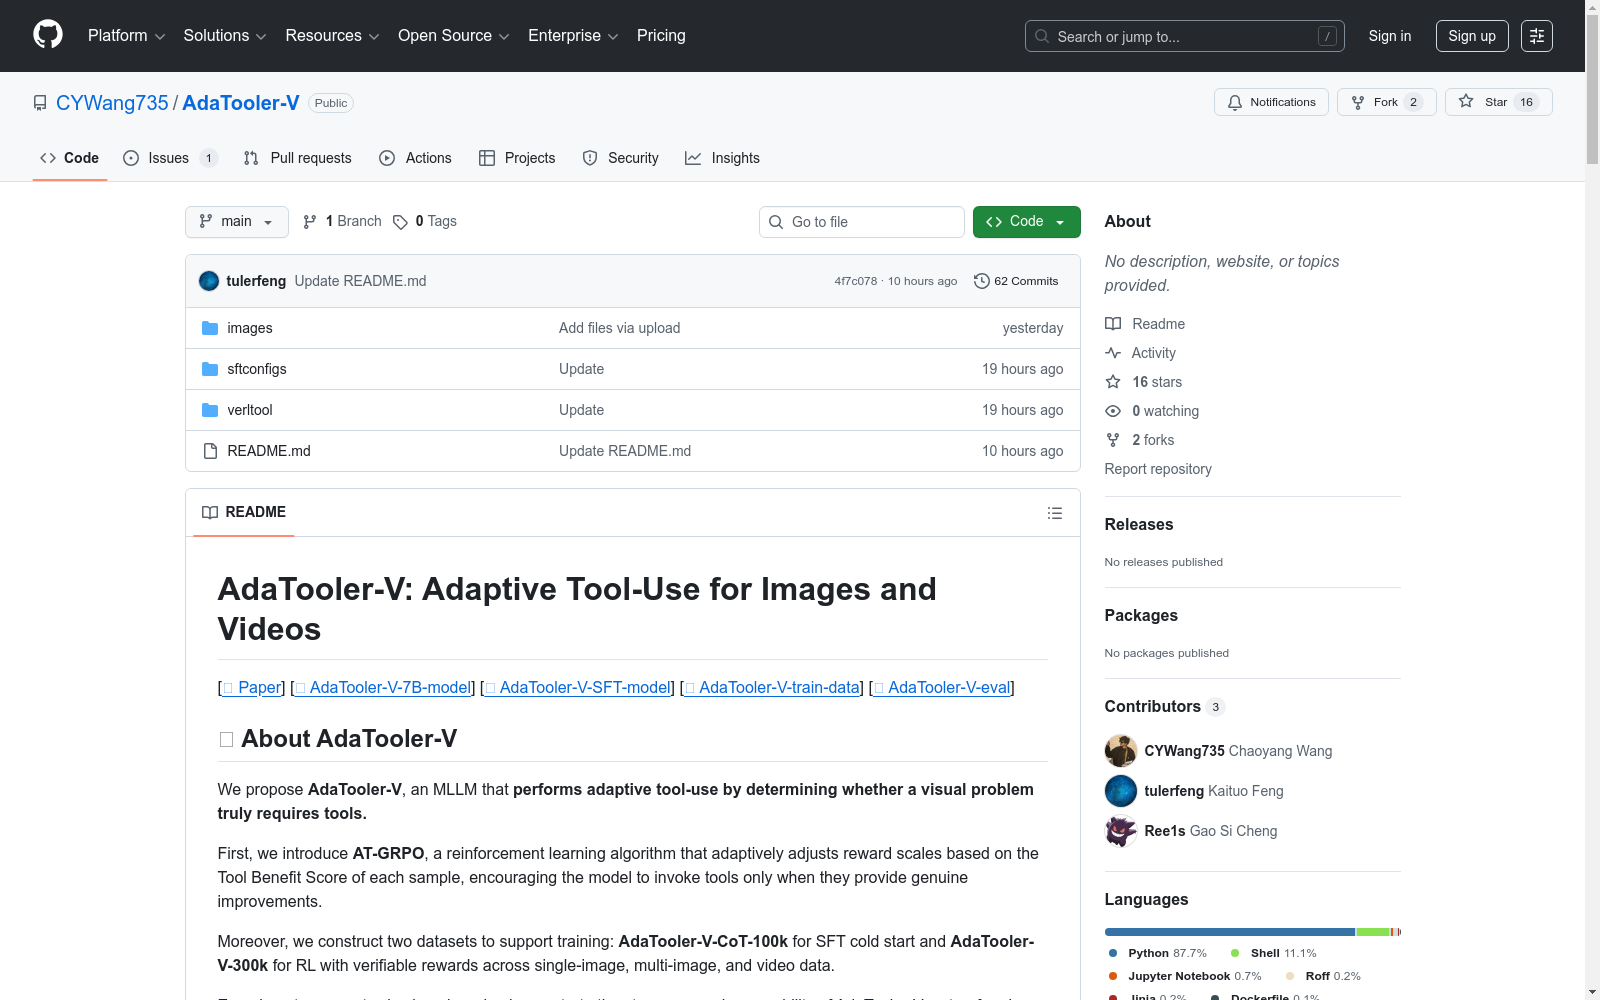This screenshot has height=1000, width=1600.
Task: Click the Sign up button
Action: pyautogui.click(x=1472, y=36)
